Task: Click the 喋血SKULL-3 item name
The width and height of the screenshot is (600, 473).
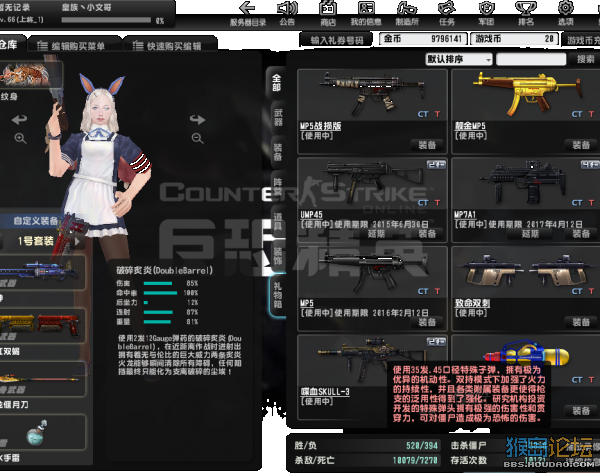Action: tap(325, 392)
